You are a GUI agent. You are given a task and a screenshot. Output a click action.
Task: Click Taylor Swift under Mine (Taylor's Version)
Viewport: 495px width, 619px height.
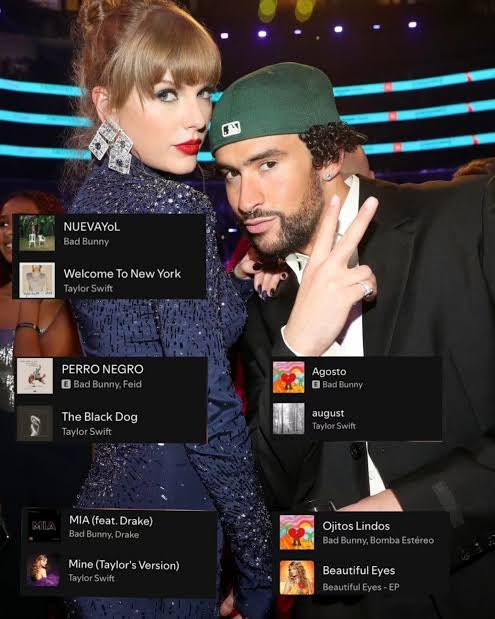pos(91,578)
